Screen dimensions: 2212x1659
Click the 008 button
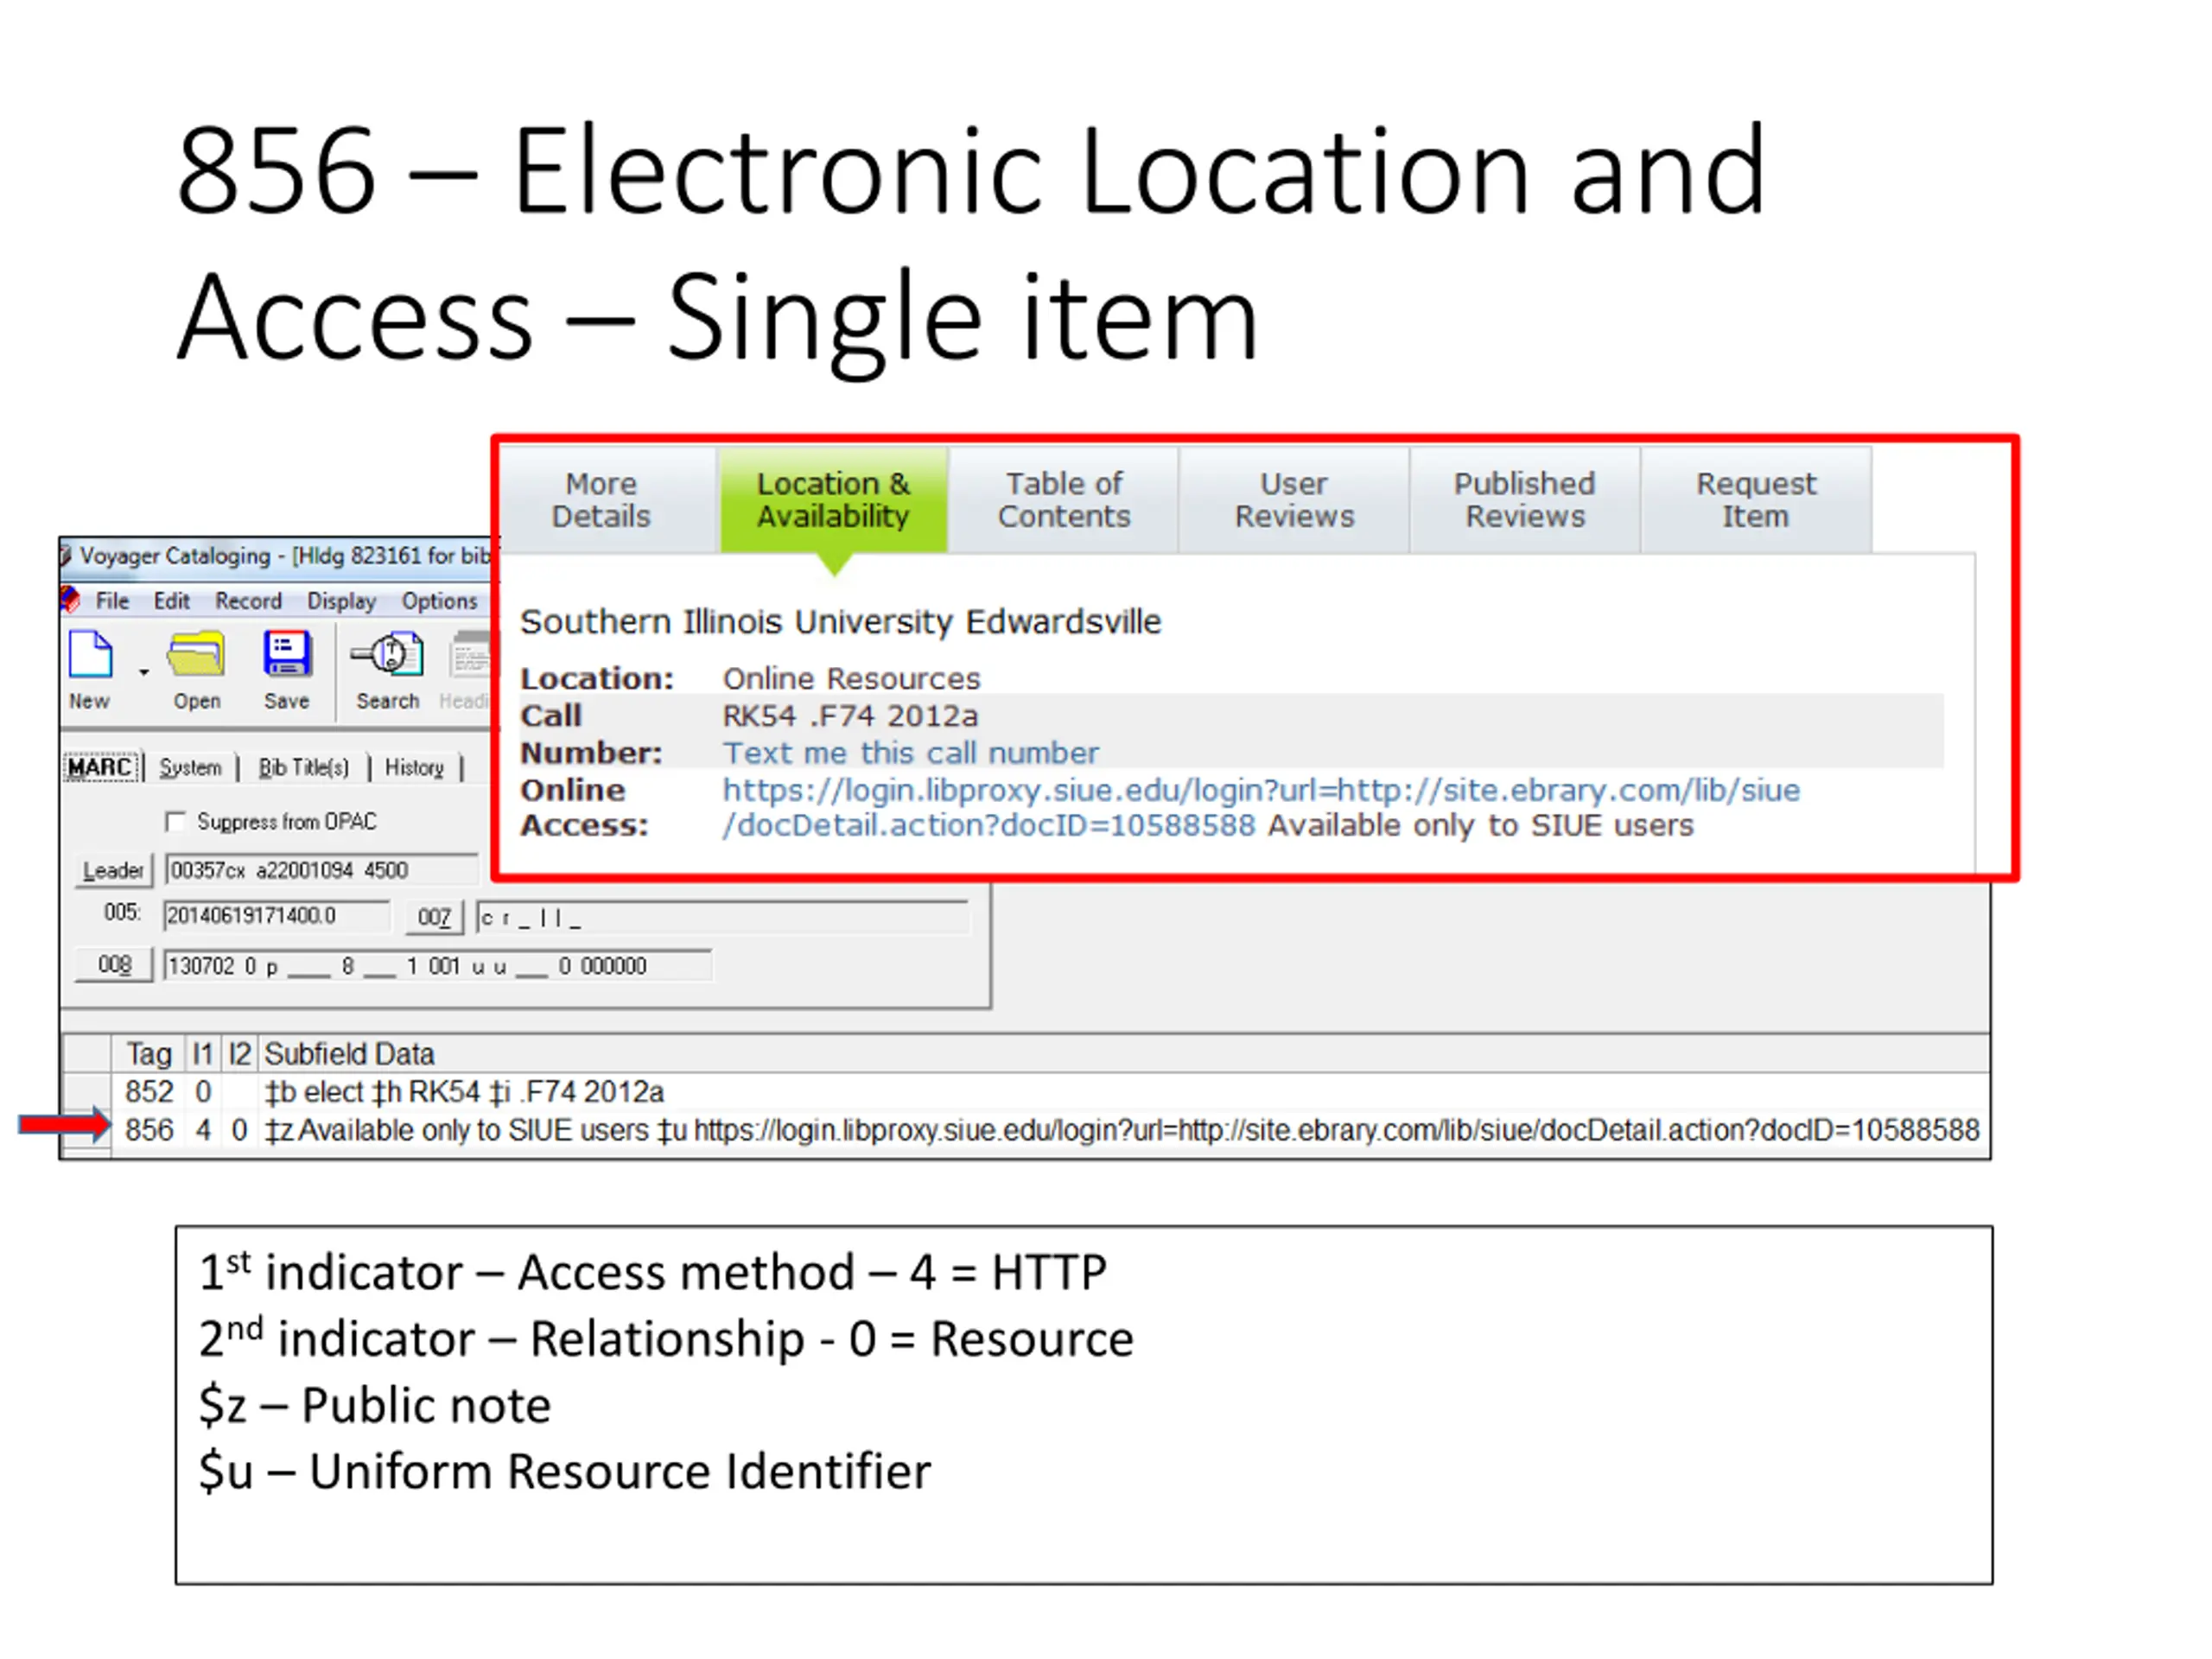114,965
